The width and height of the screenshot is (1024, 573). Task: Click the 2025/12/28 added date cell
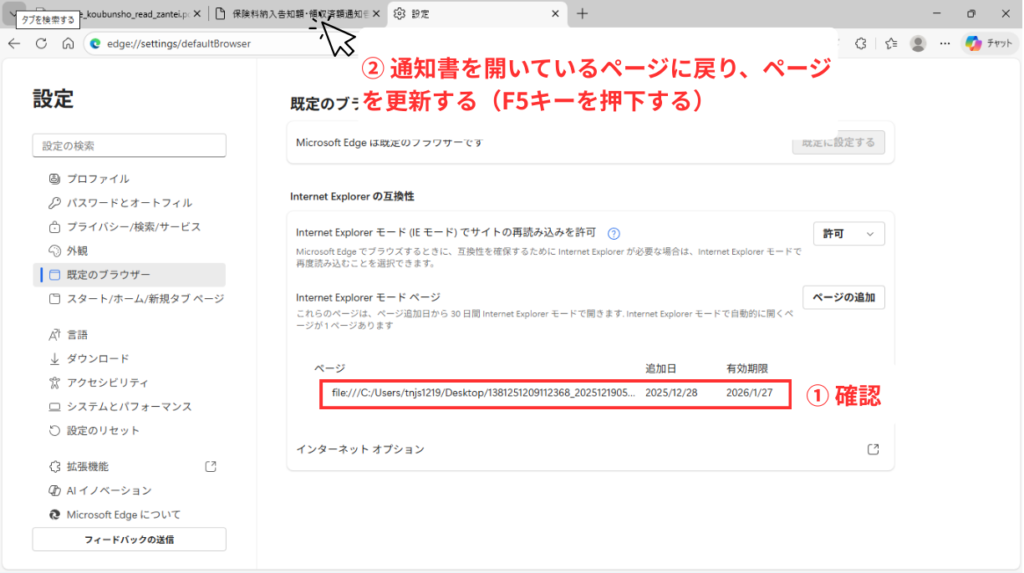point(671,393)
